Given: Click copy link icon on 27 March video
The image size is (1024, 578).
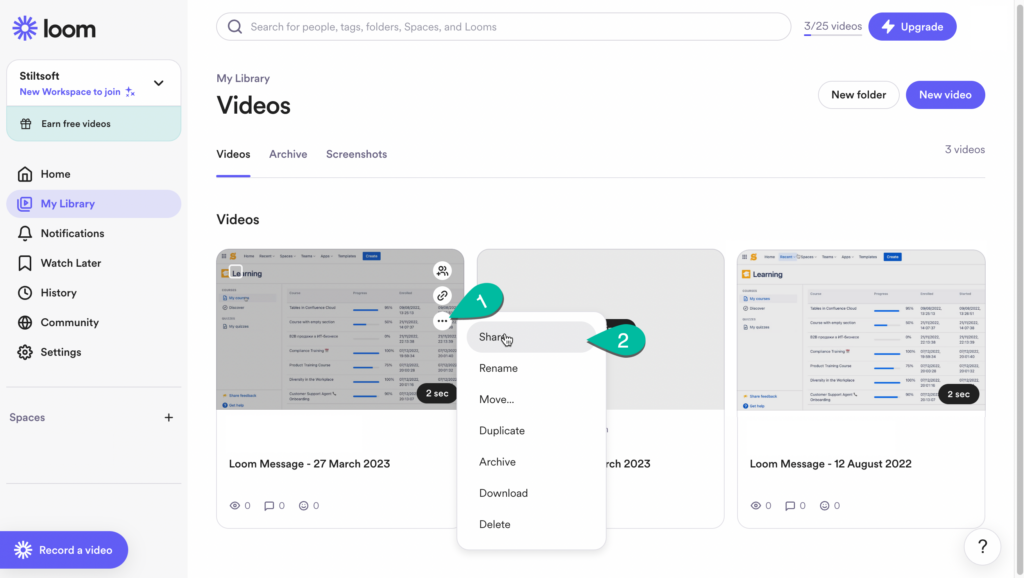Looking at the screenshot, I should pos(442,296).
